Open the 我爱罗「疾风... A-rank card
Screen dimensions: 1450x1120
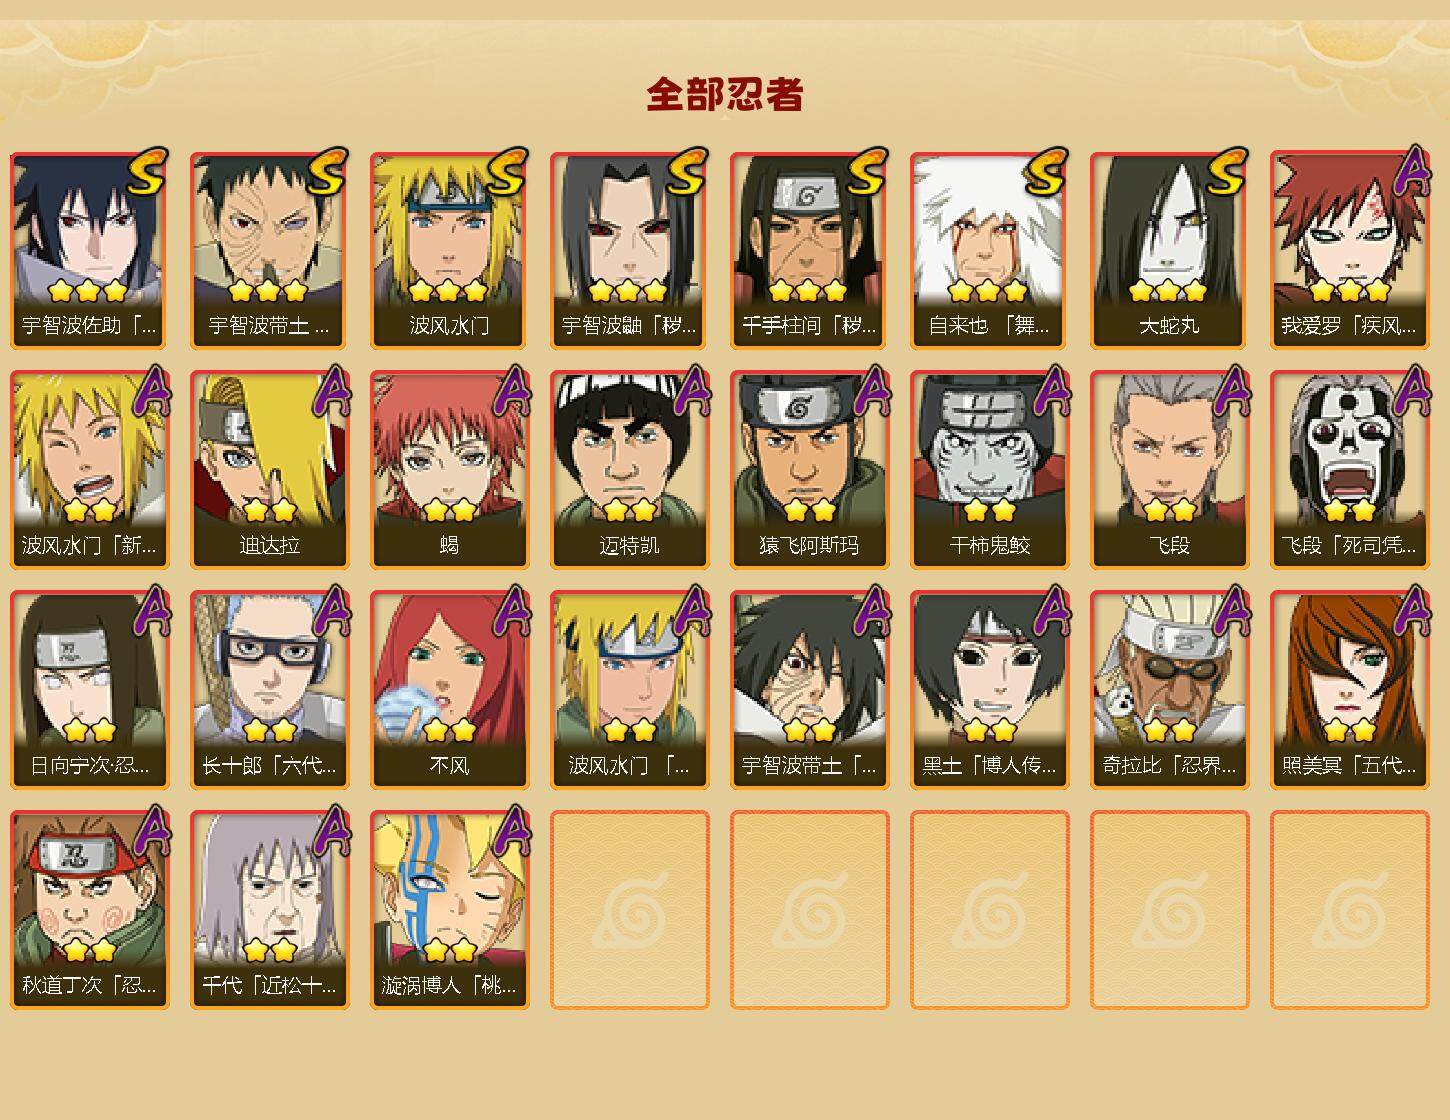pyautogui.click(x=1349, y=250)
